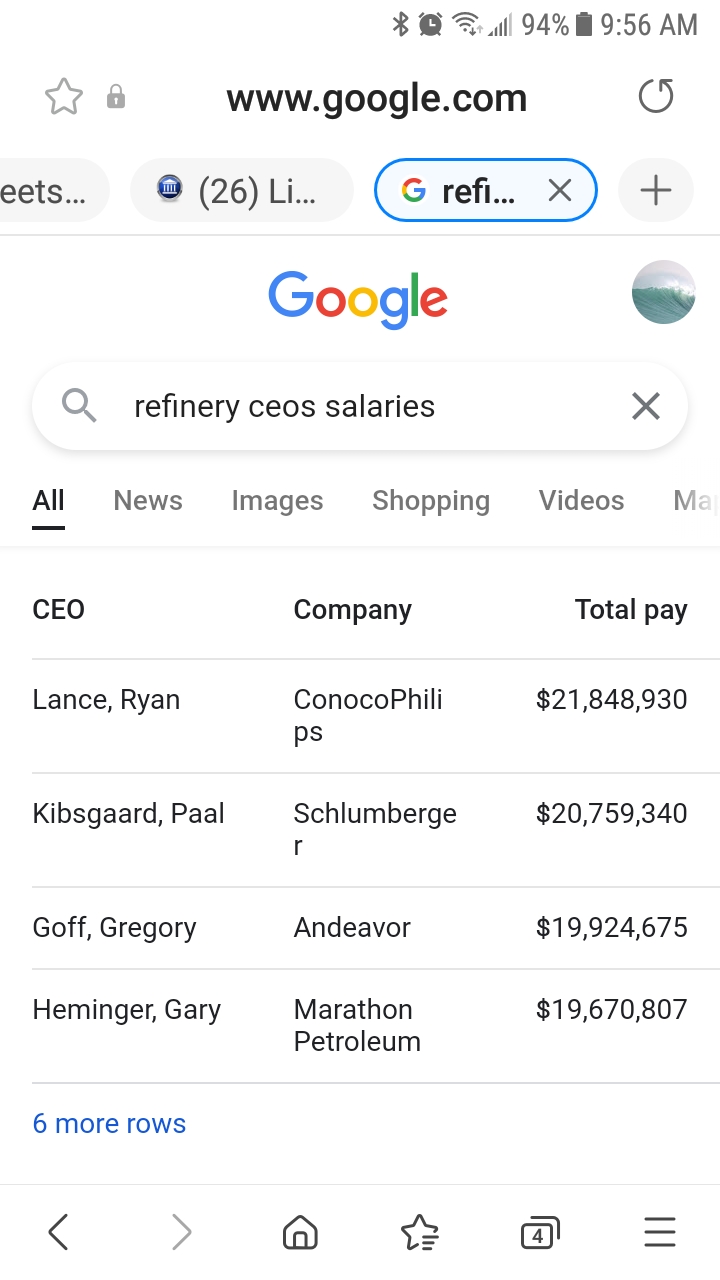
Task: Reload the page with refresh icon
Action: 656,97
